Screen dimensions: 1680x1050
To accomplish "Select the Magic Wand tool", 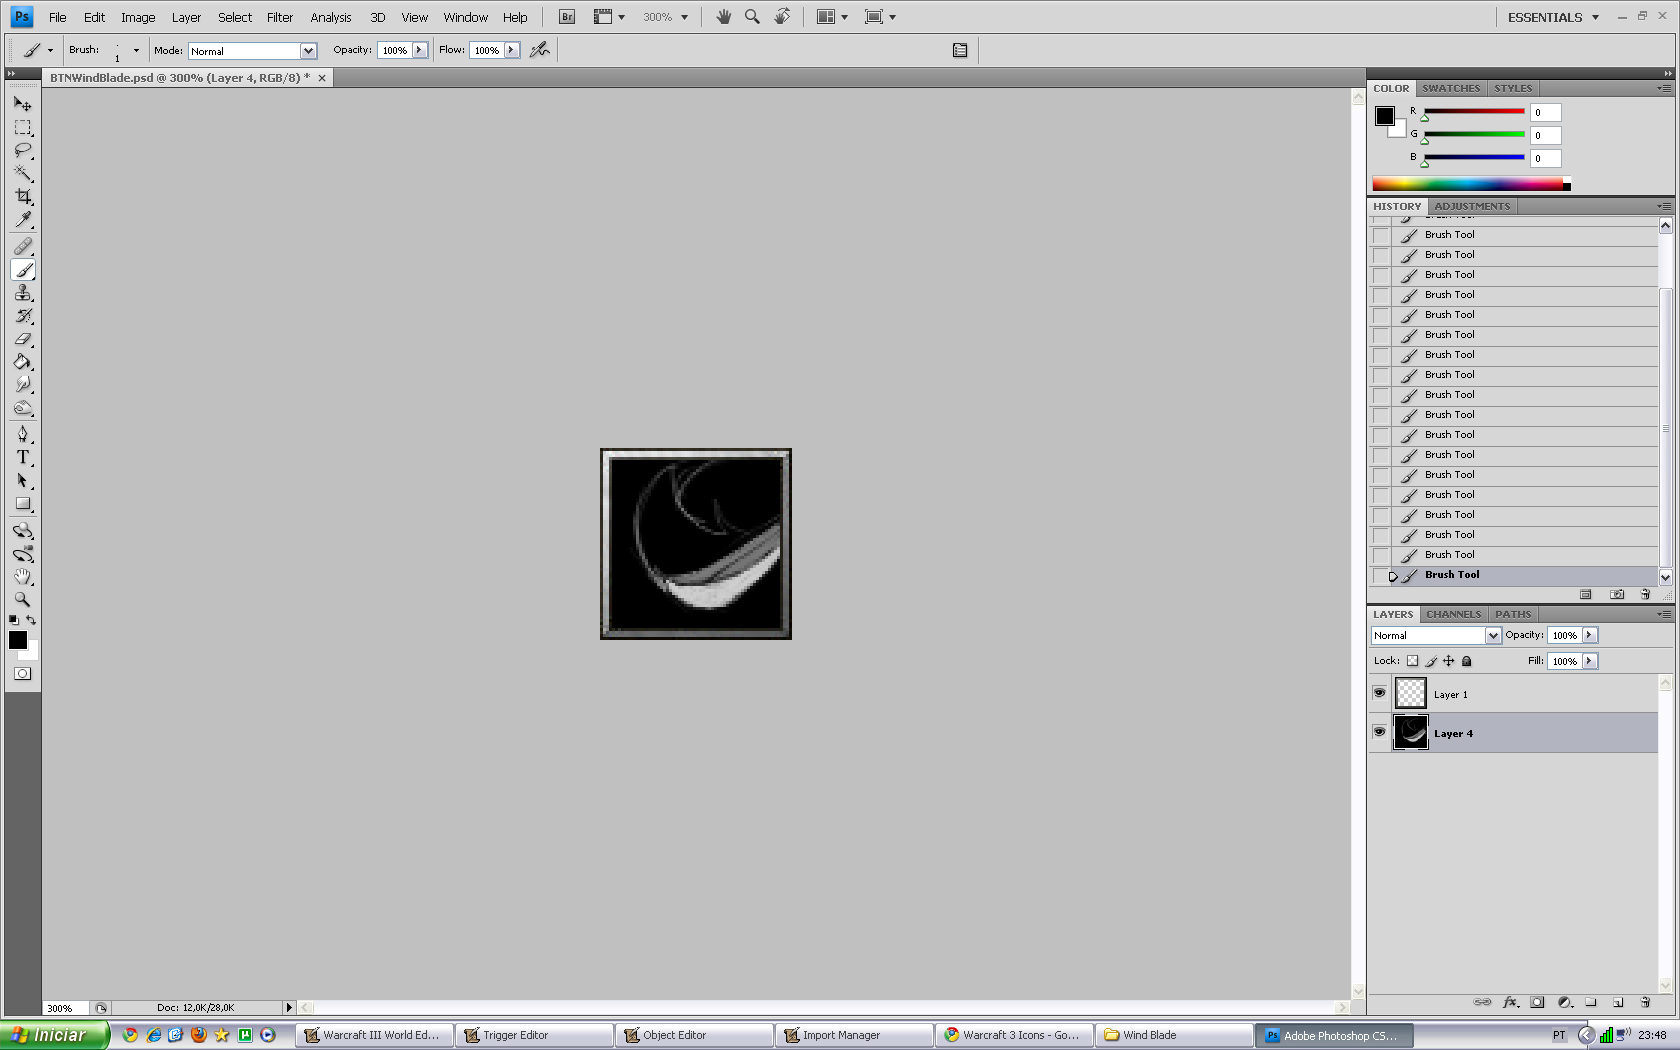I will click(23, 173).
